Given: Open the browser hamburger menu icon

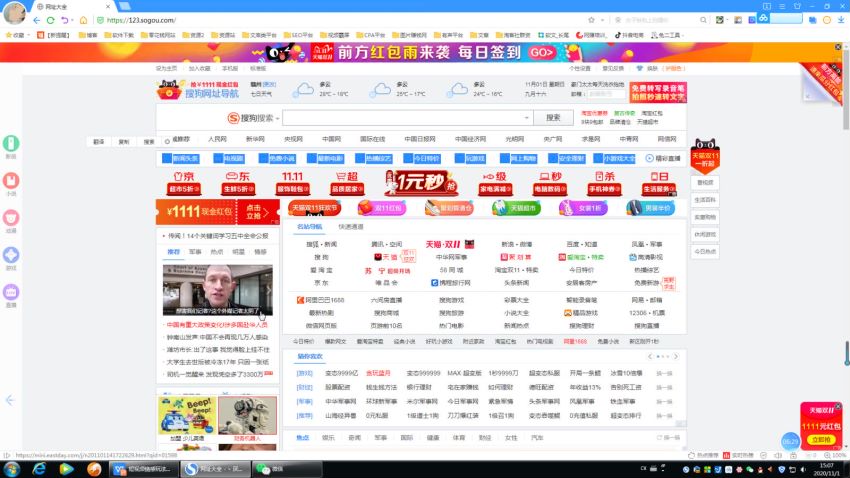Looking at the screenshot, I should click(x=782, y=6).
